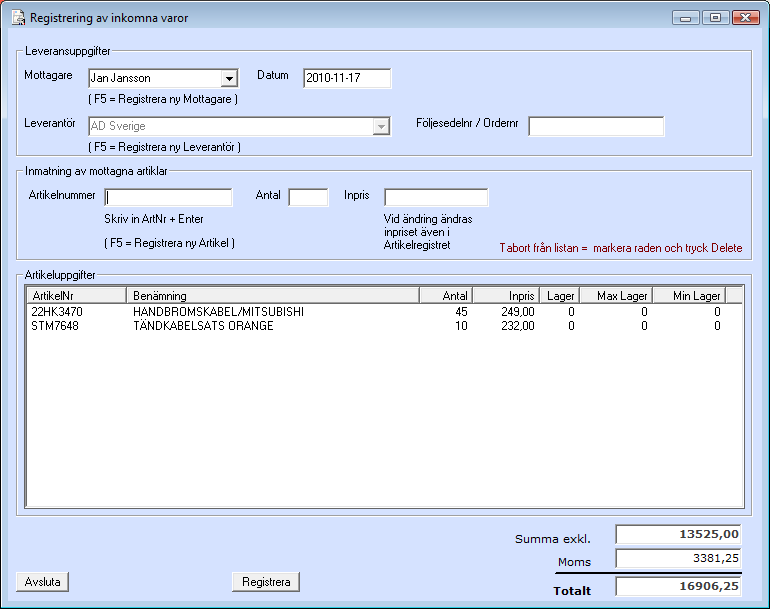The image size is (770, 609).
Task: Click the quantity 45 cell
Action: pyautogui.click(x=461, y=312)
